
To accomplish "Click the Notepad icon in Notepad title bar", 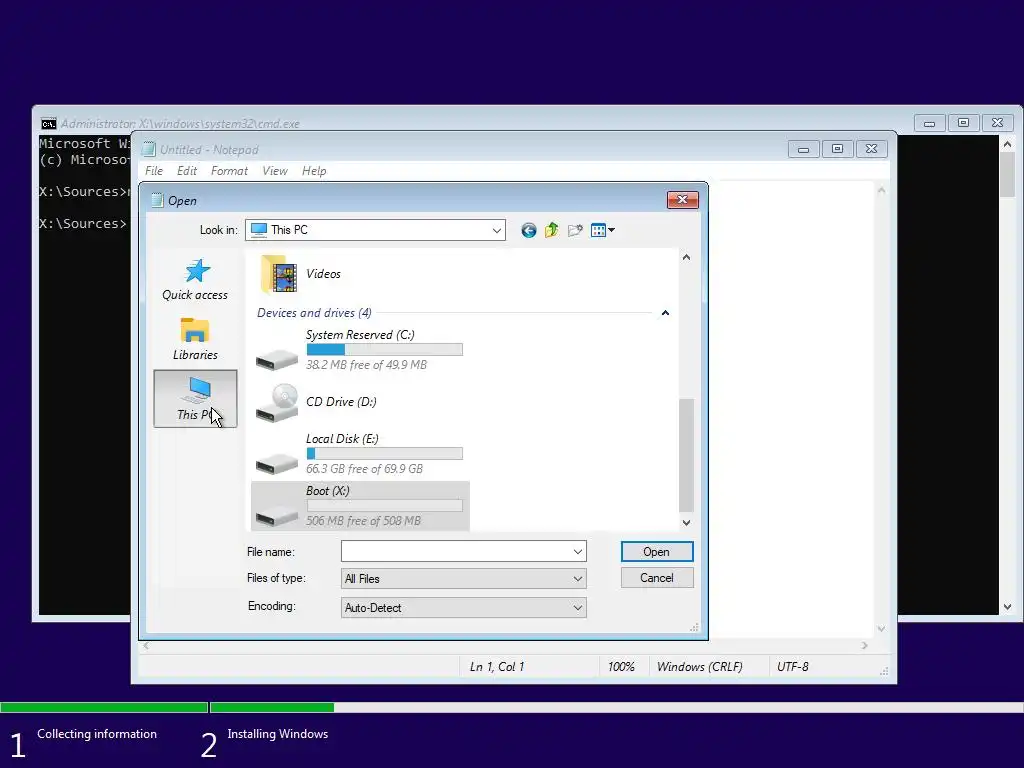I will click(x=150, y=150).
